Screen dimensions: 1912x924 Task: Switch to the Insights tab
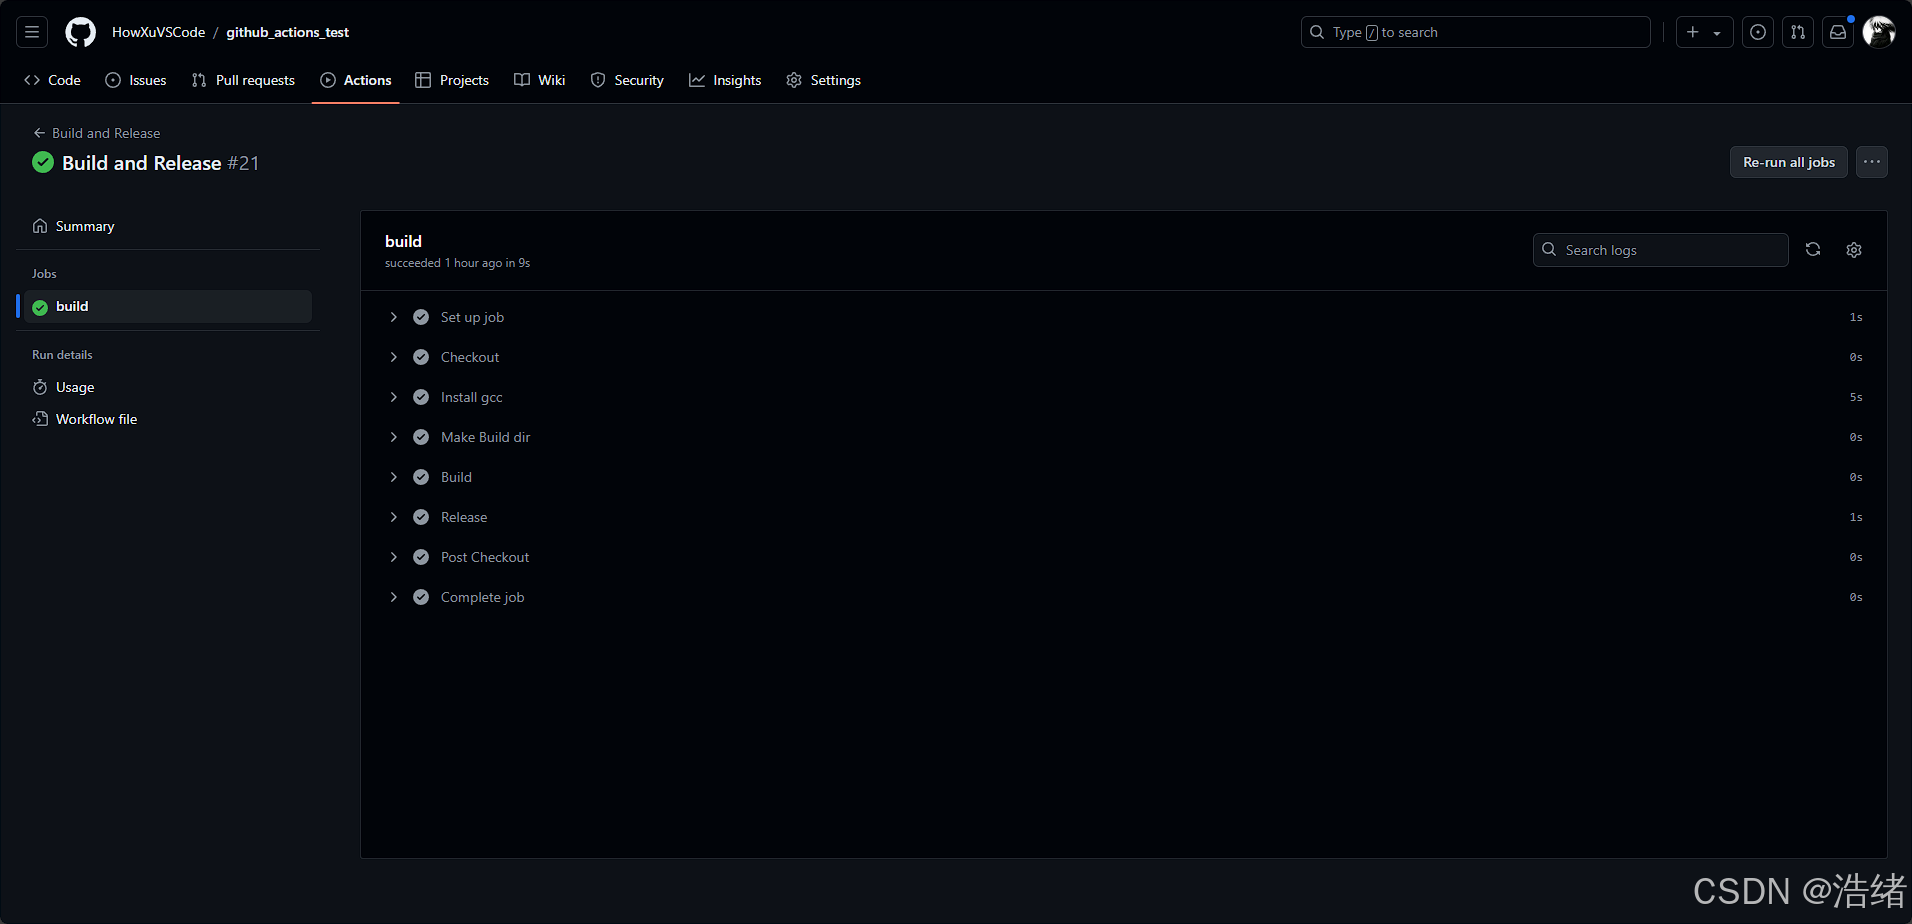tap(725, 80)
